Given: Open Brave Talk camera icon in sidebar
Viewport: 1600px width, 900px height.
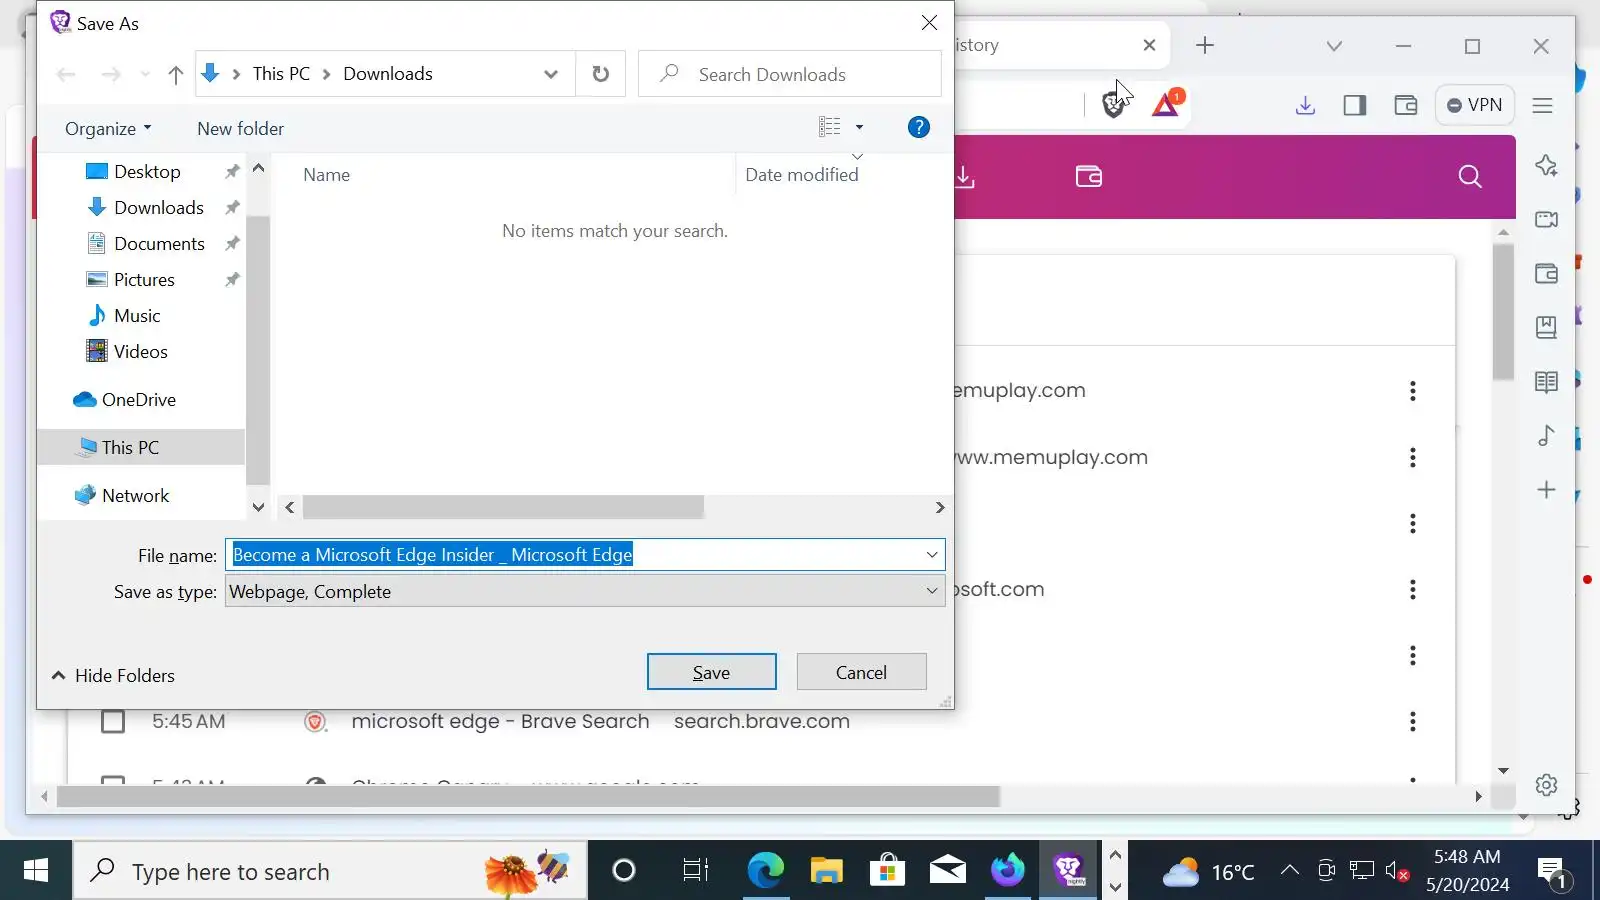Looking at the screenshot, I should tap(1547, 219).
